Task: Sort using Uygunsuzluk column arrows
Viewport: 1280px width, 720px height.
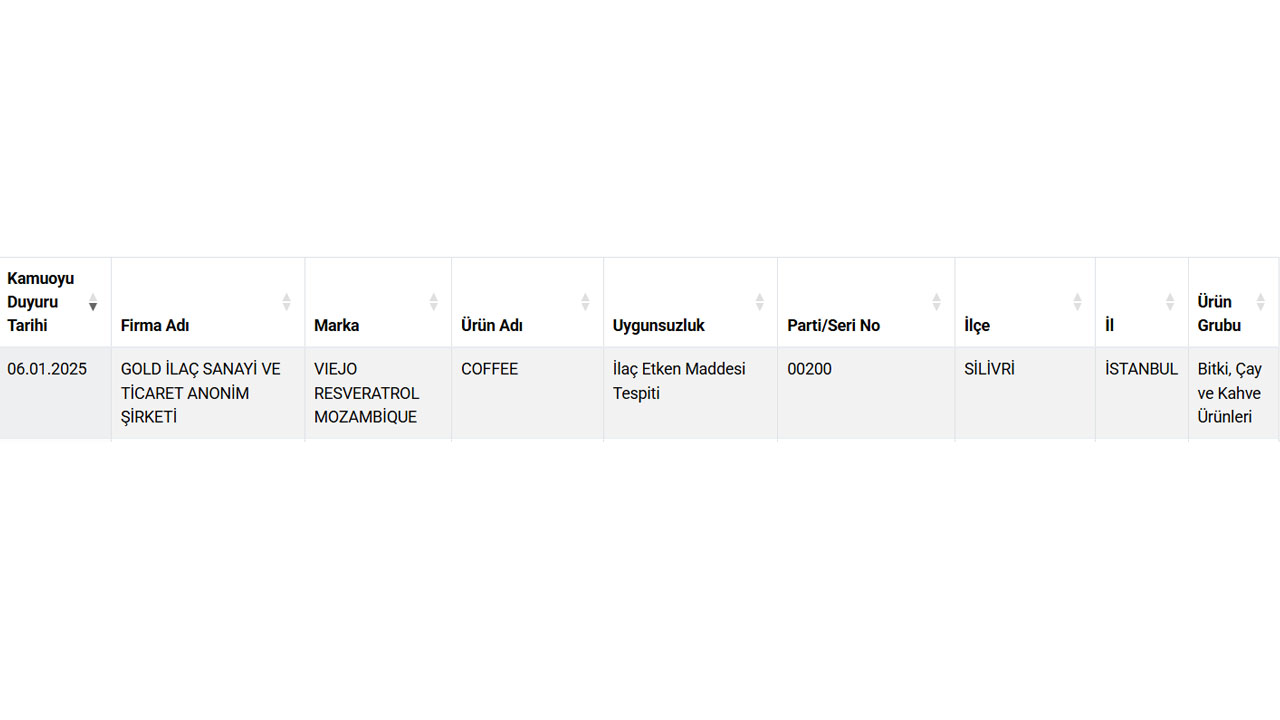Action: [760, 302]
